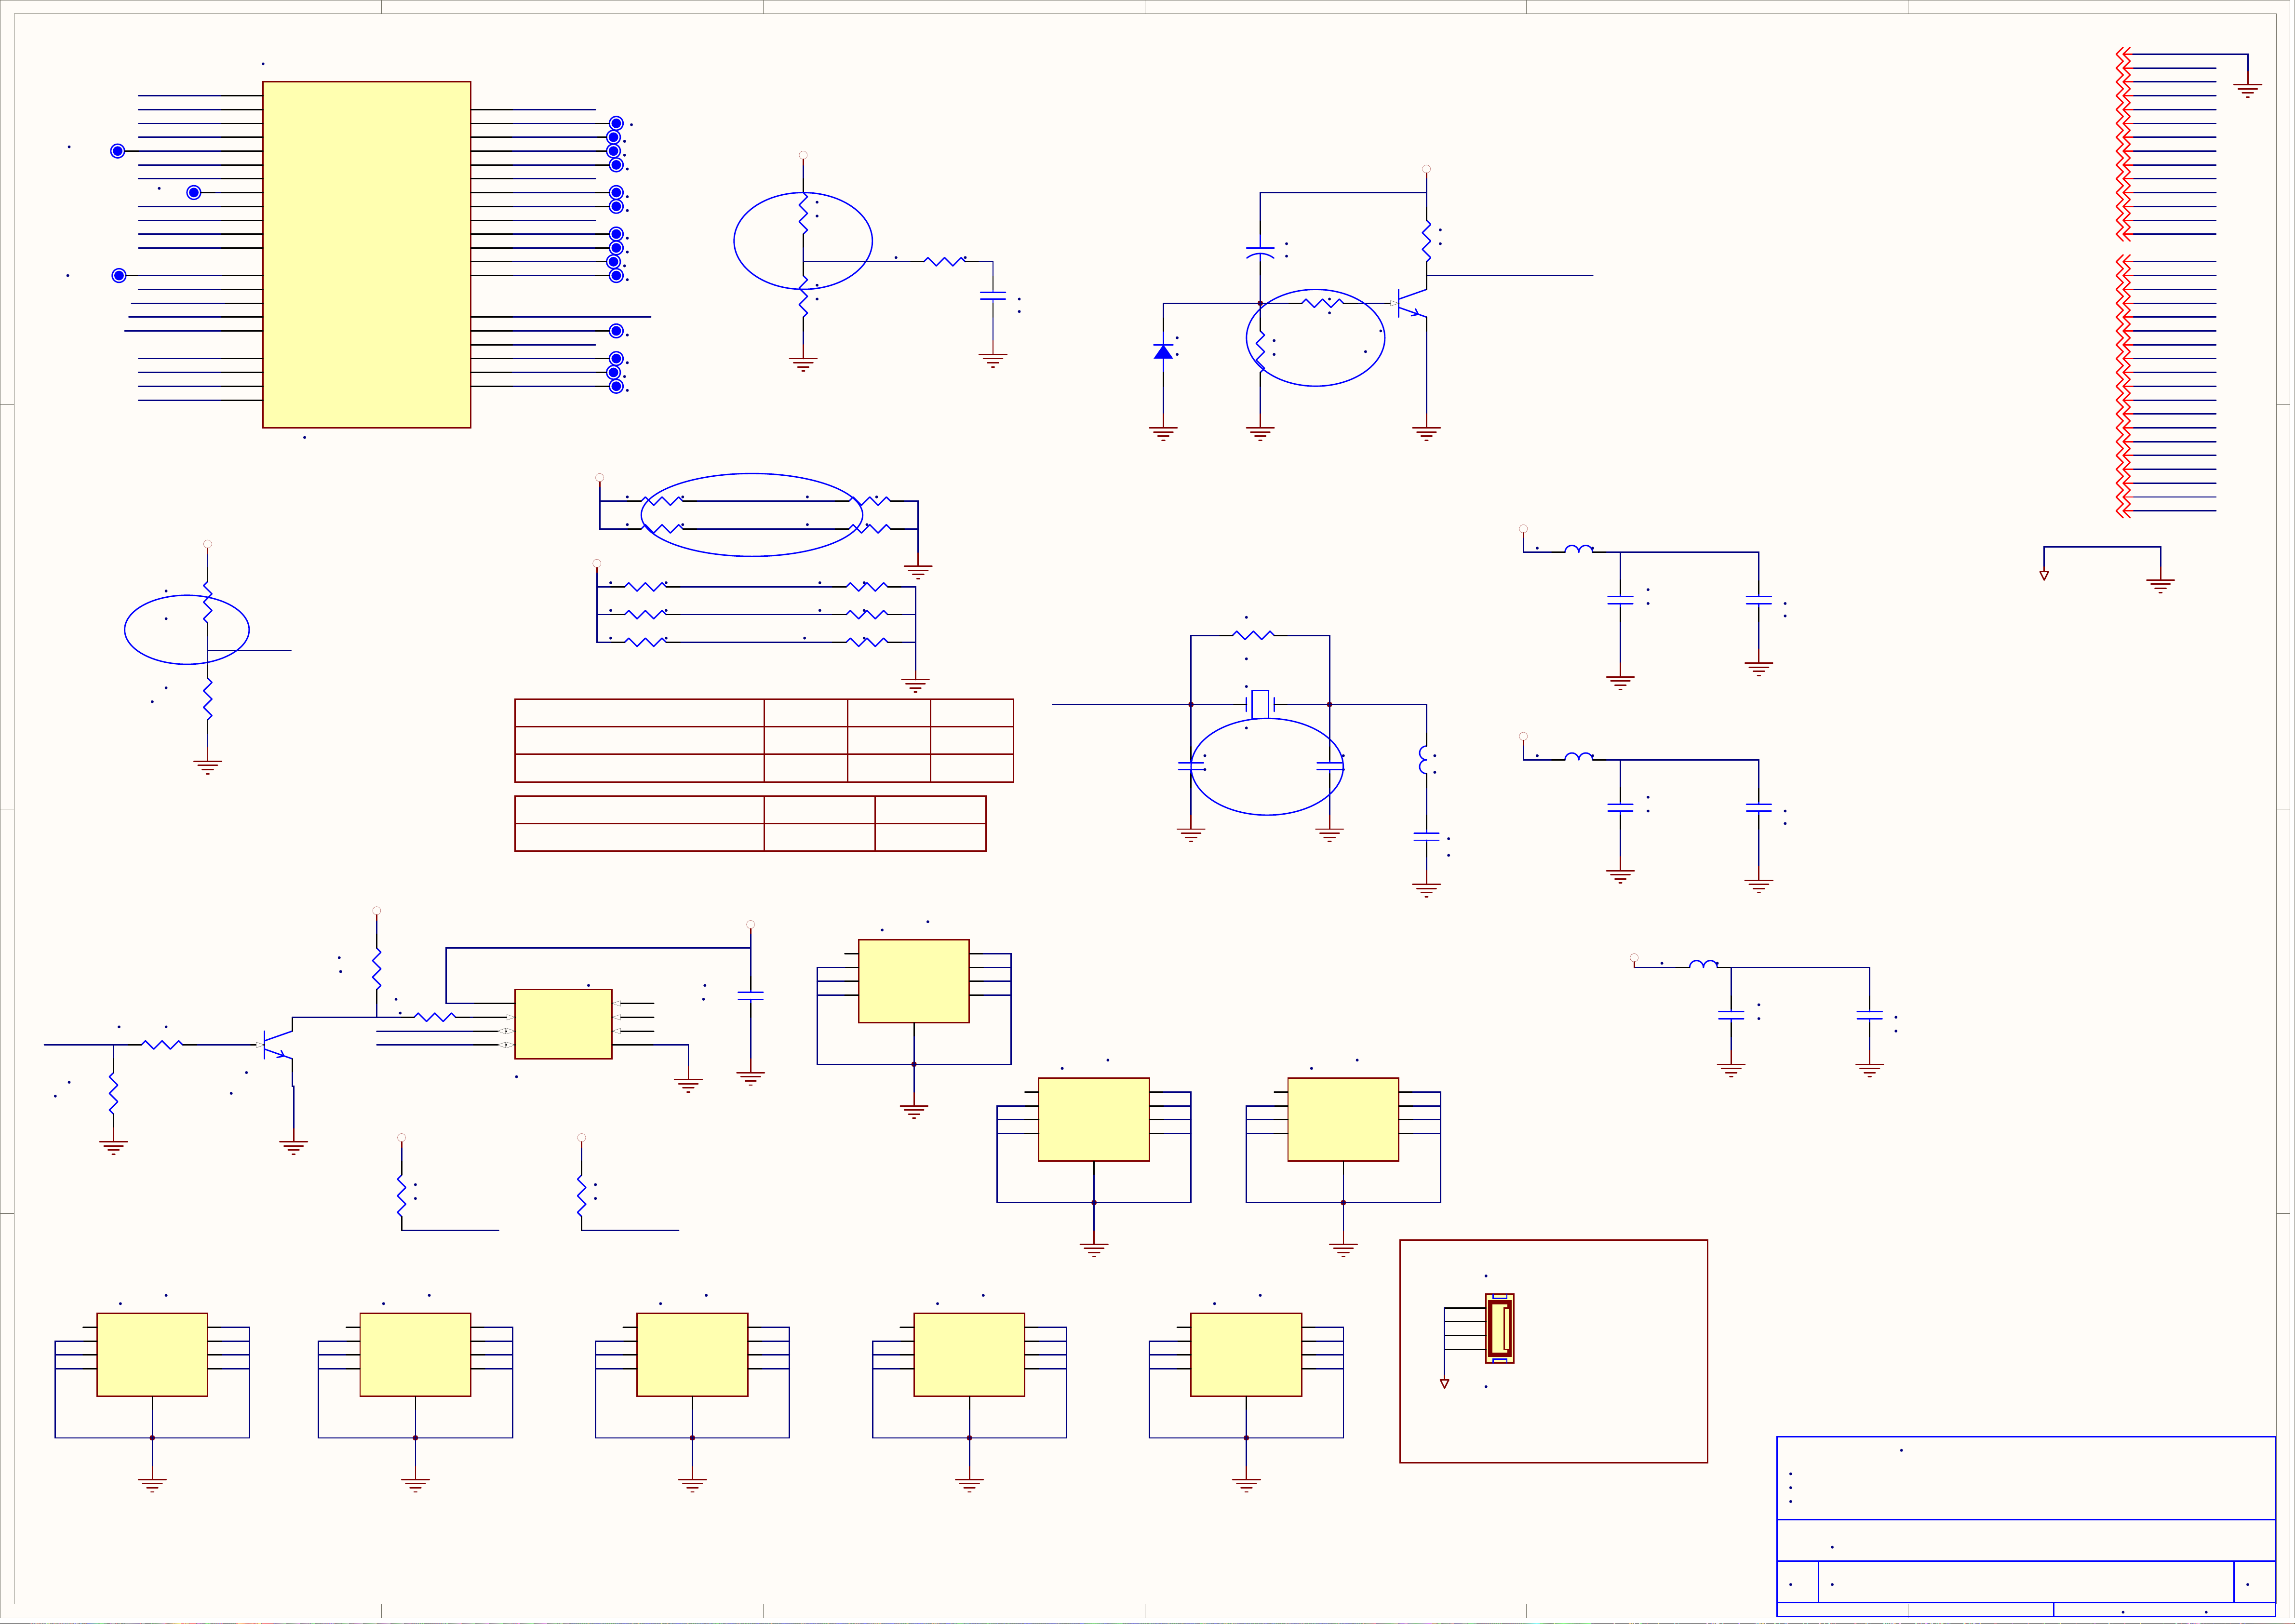Select the three-row table with maroon borders
Image resolution: width=2295 pixels, height=1624 pixels.
coord(763,740)
